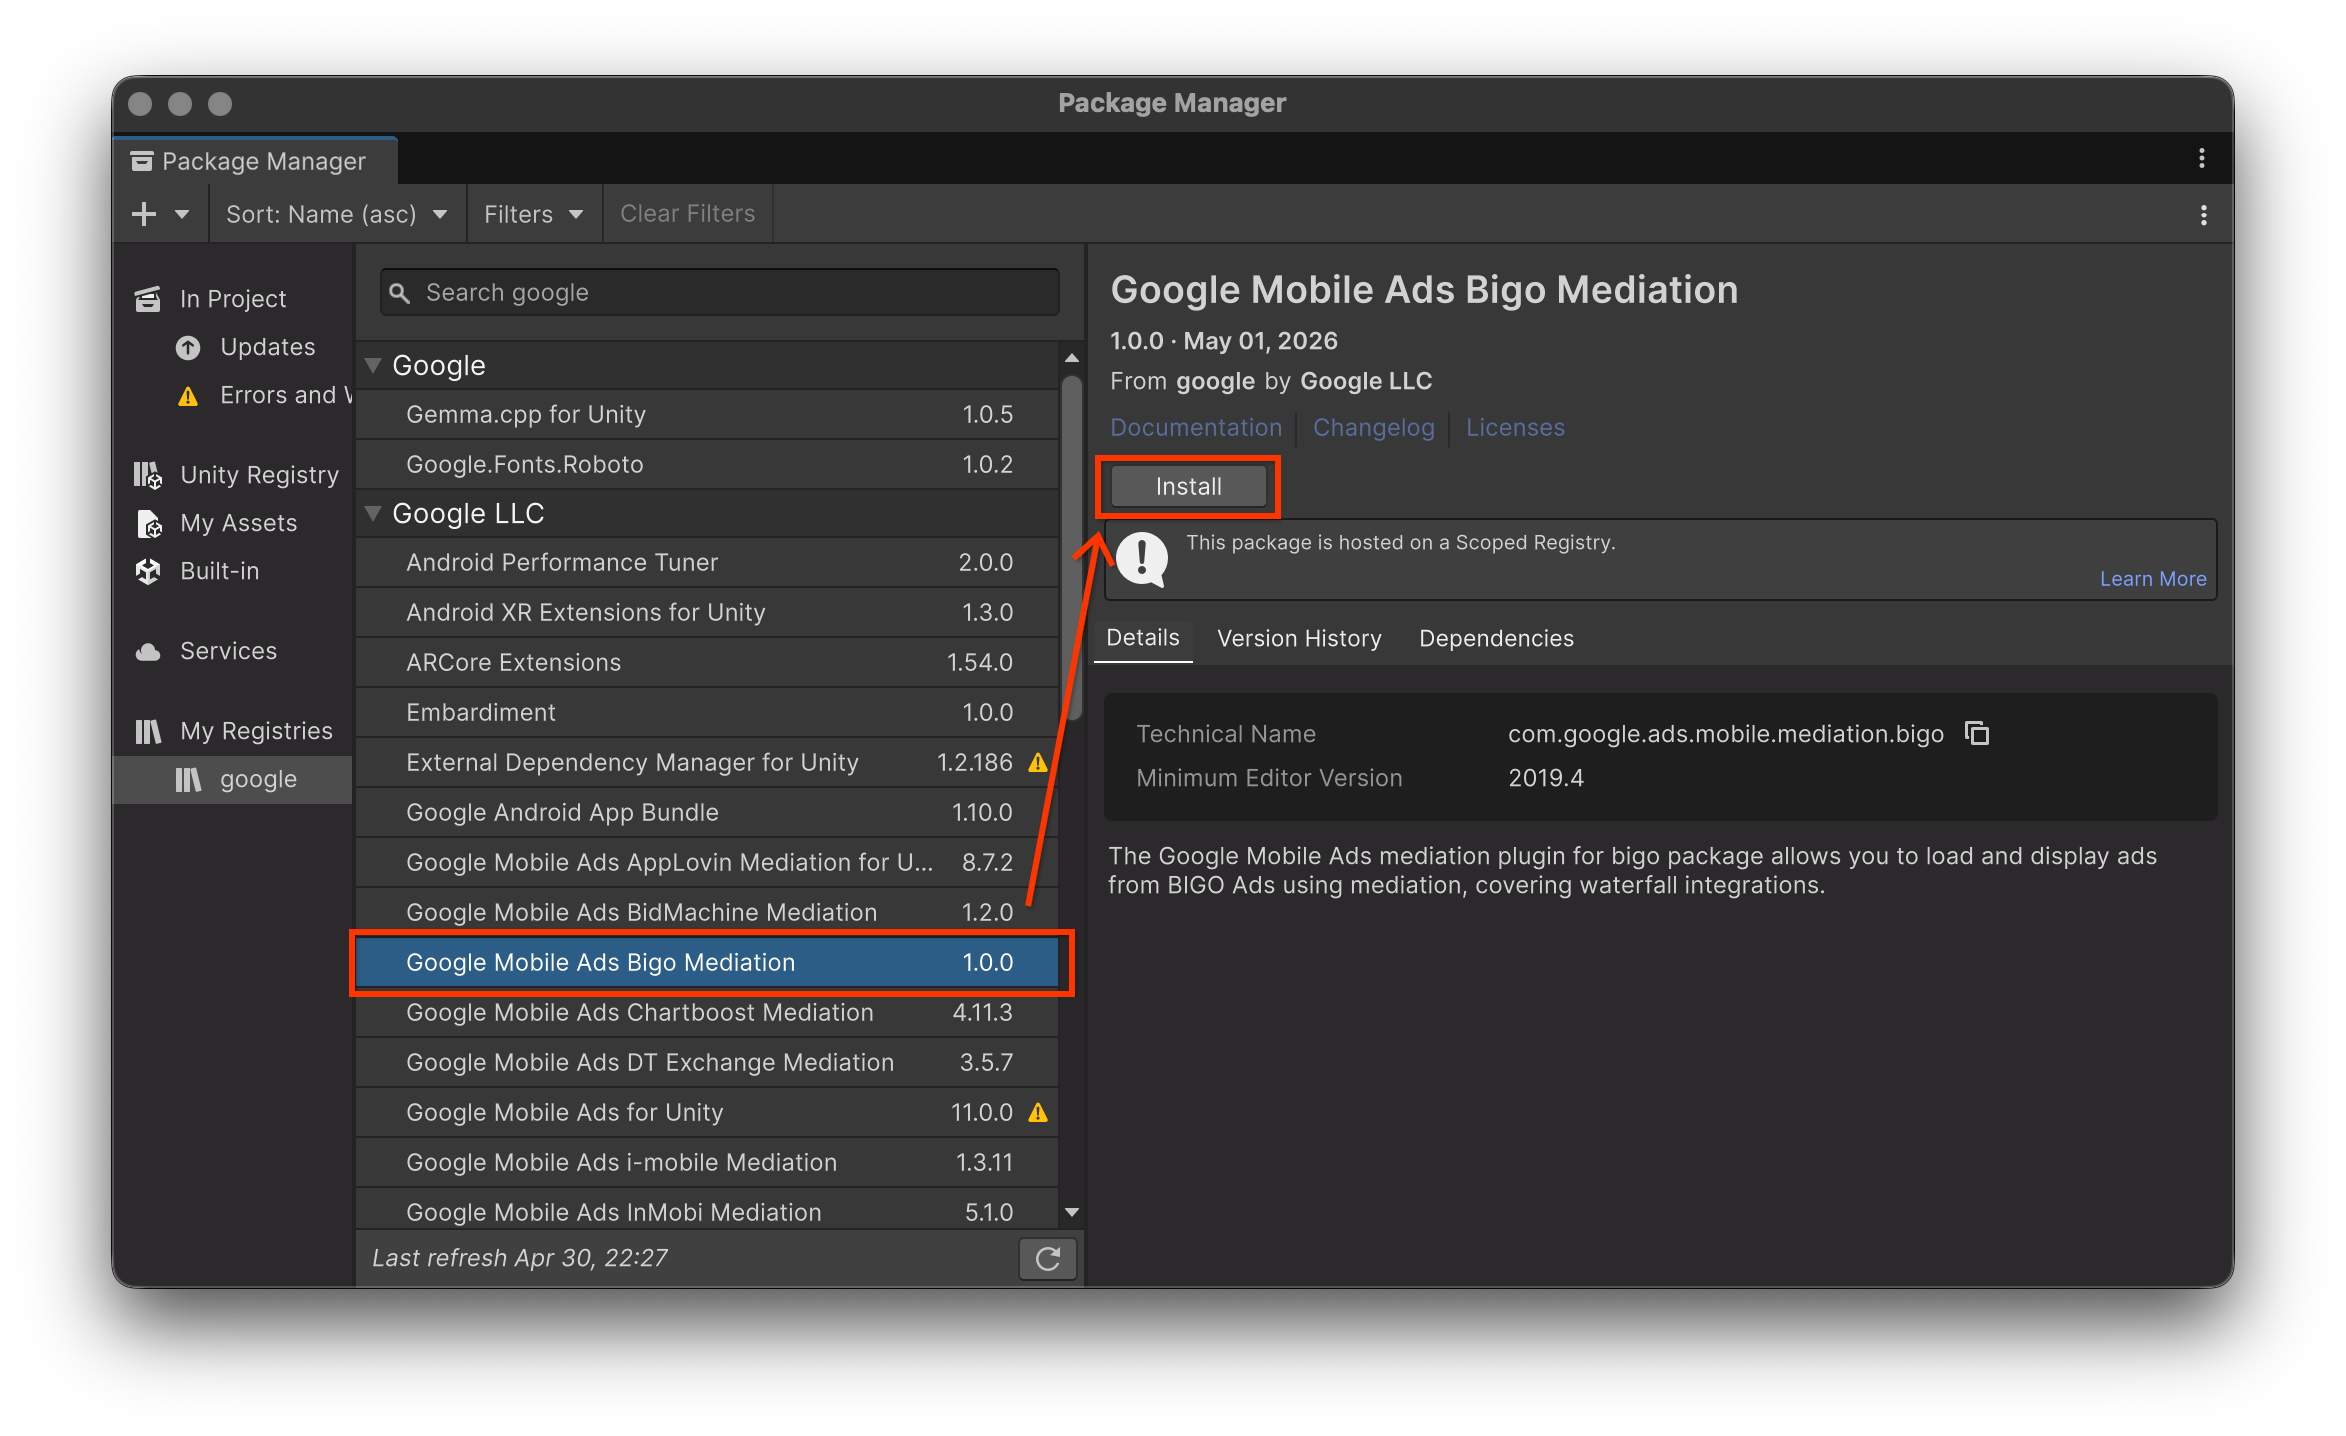Follow the Learn More link
The width and height of the screenshot is (2346, 1436).
point(2152,579)
